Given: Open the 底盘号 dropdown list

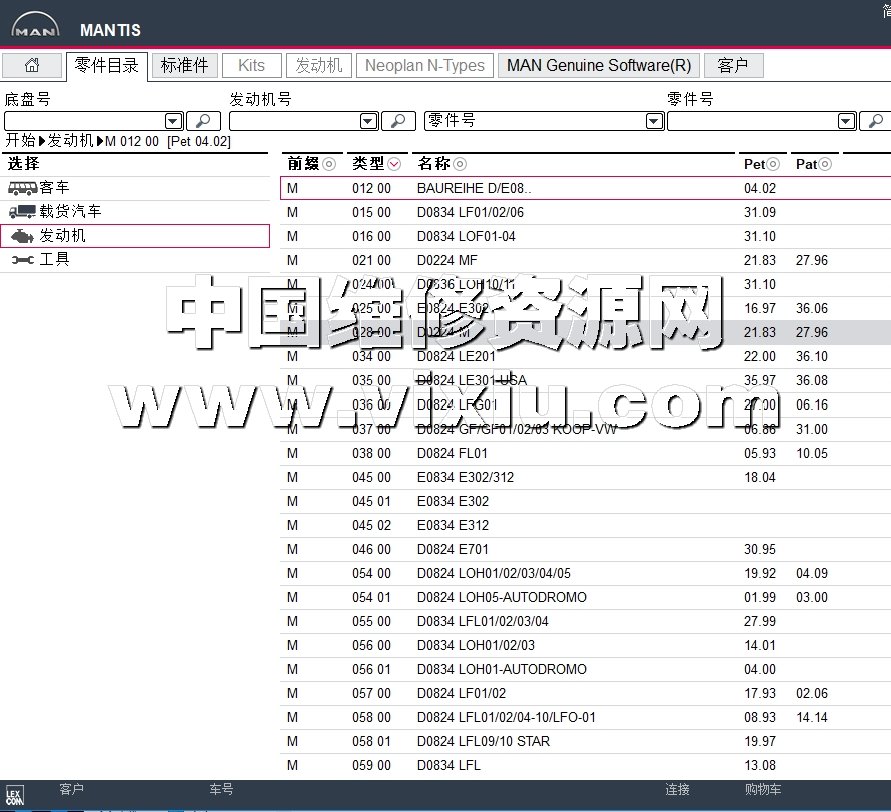Looking at the screenshot, I should point(173,121).
